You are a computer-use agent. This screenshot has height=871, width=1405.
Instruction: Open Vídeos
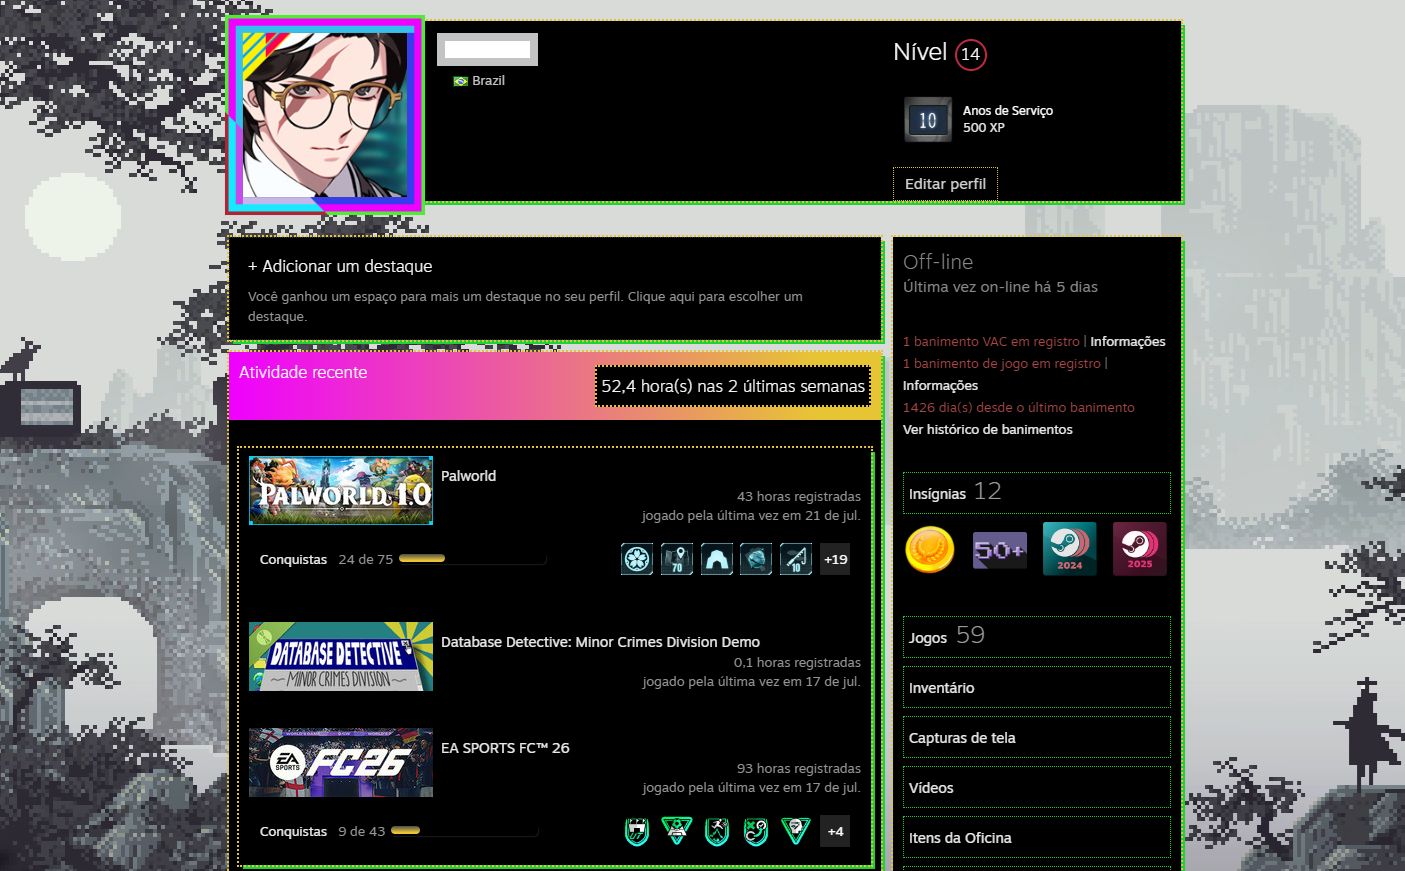tap(1037, 788)
